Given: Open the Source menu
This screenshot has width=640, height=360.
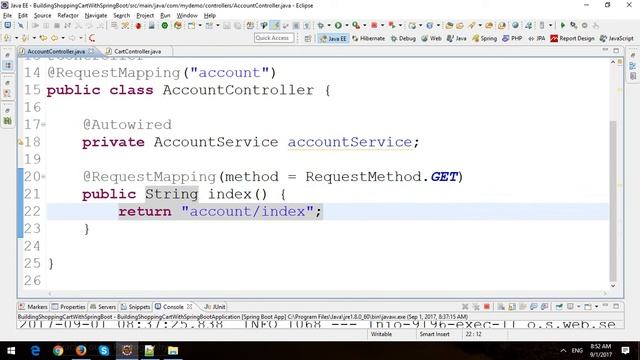Looking at the screenshot, I should click(x=42, y=16).
